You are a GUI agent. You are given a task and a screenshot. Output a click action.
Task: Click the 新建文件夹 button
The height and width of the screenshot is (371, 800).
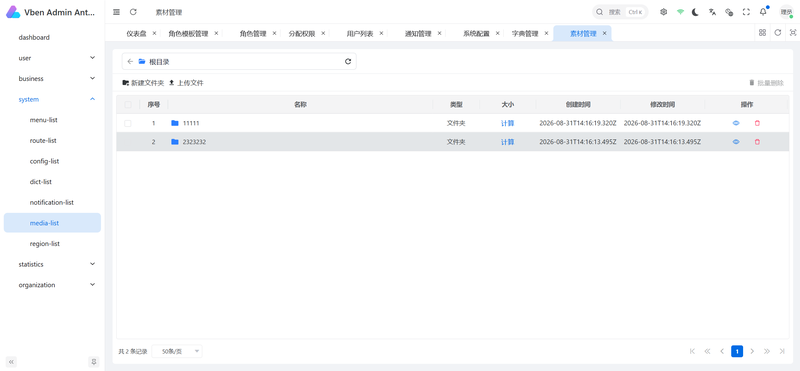(x=143, y=83)
